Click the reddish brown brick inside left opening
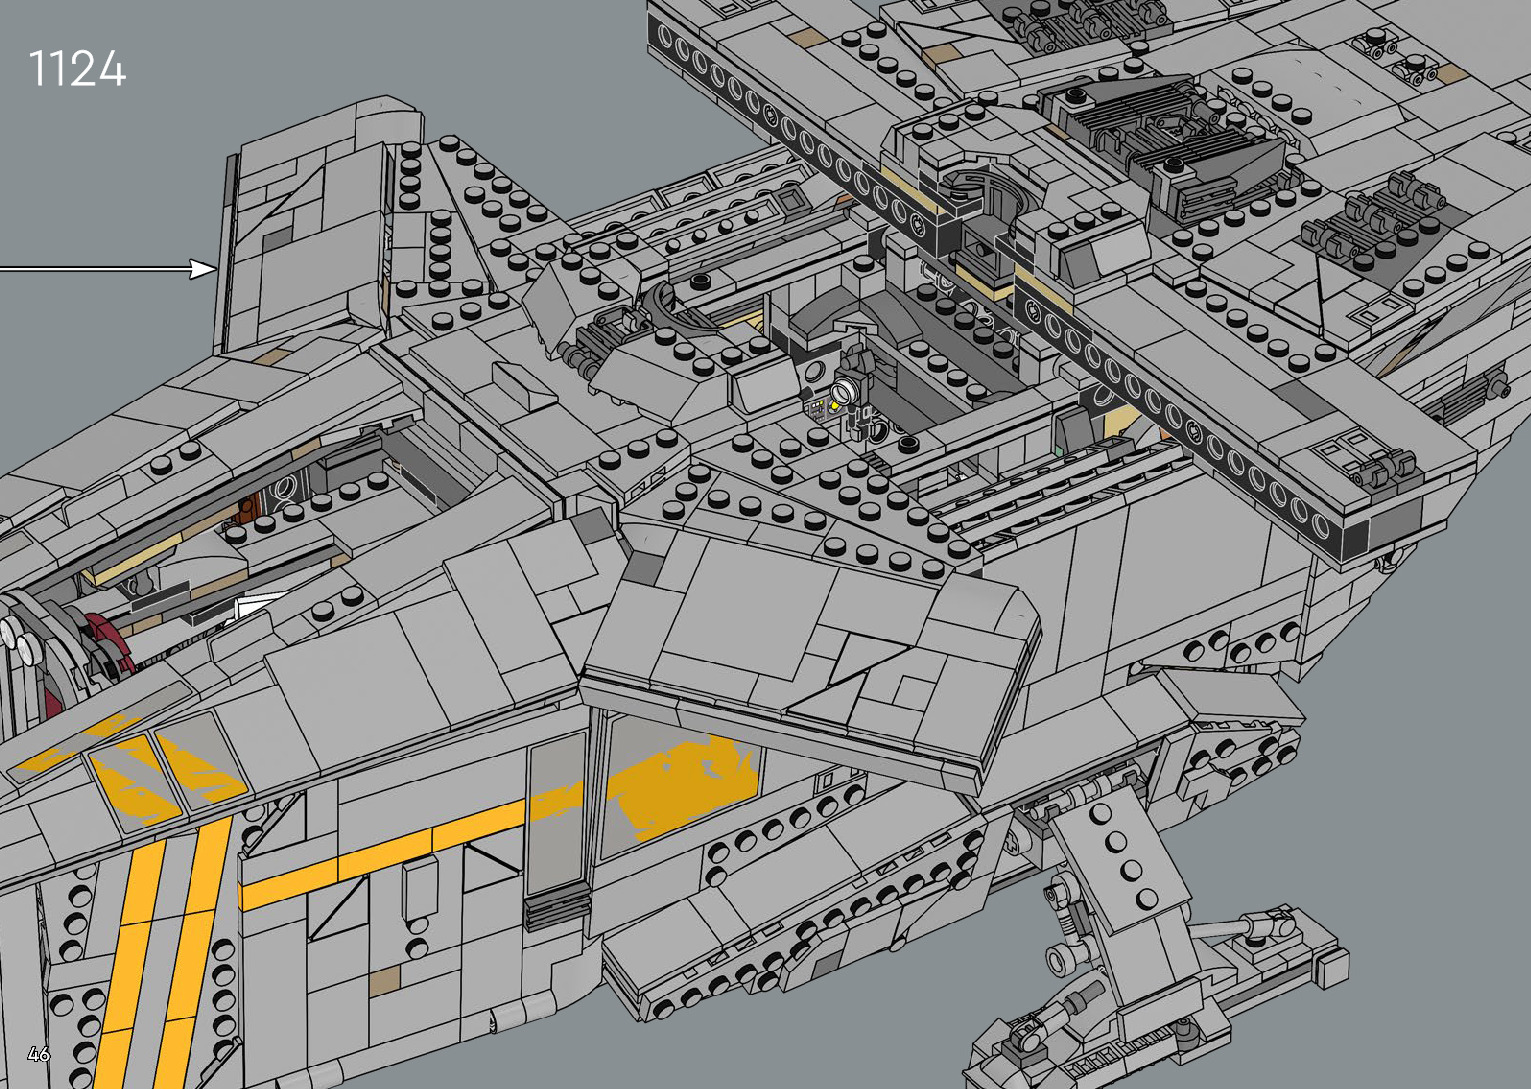This screenshot has width=1531, height=1089. [247, 510]
